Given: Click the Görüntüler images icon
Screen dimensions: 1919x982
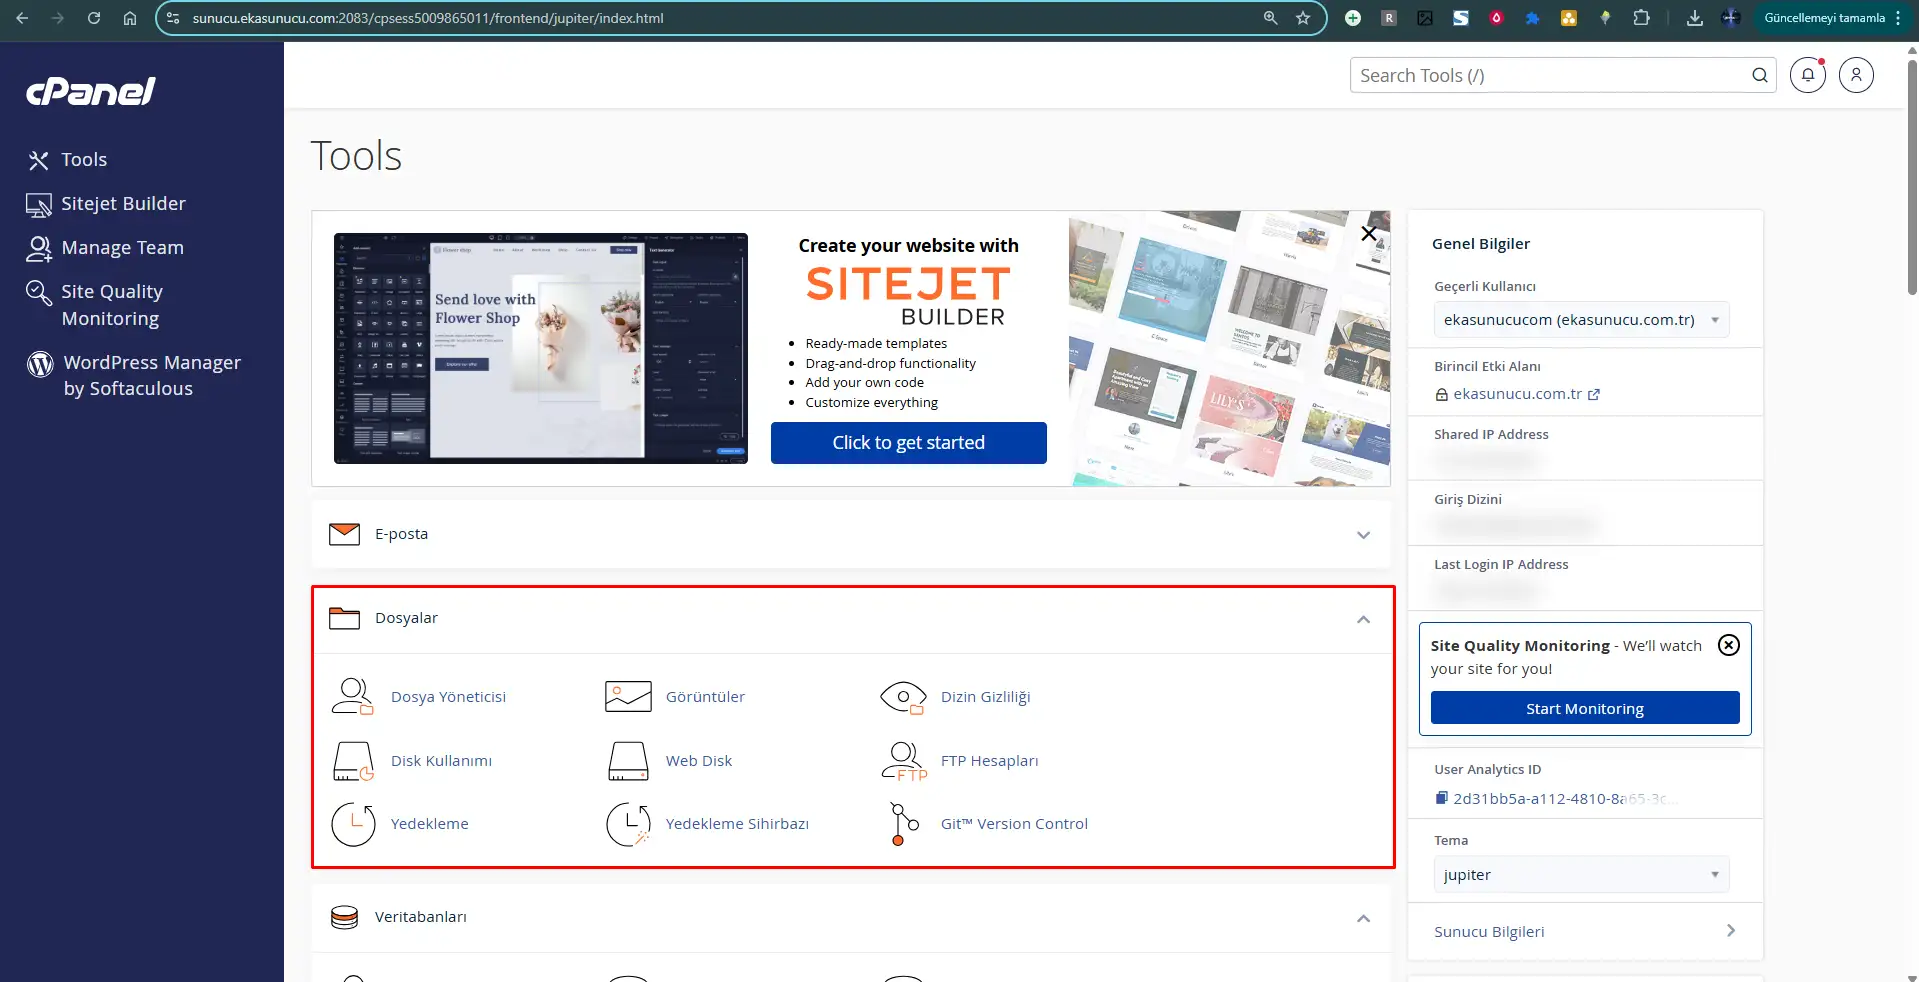Looking at the screenshot, I should tap(628, 696).
